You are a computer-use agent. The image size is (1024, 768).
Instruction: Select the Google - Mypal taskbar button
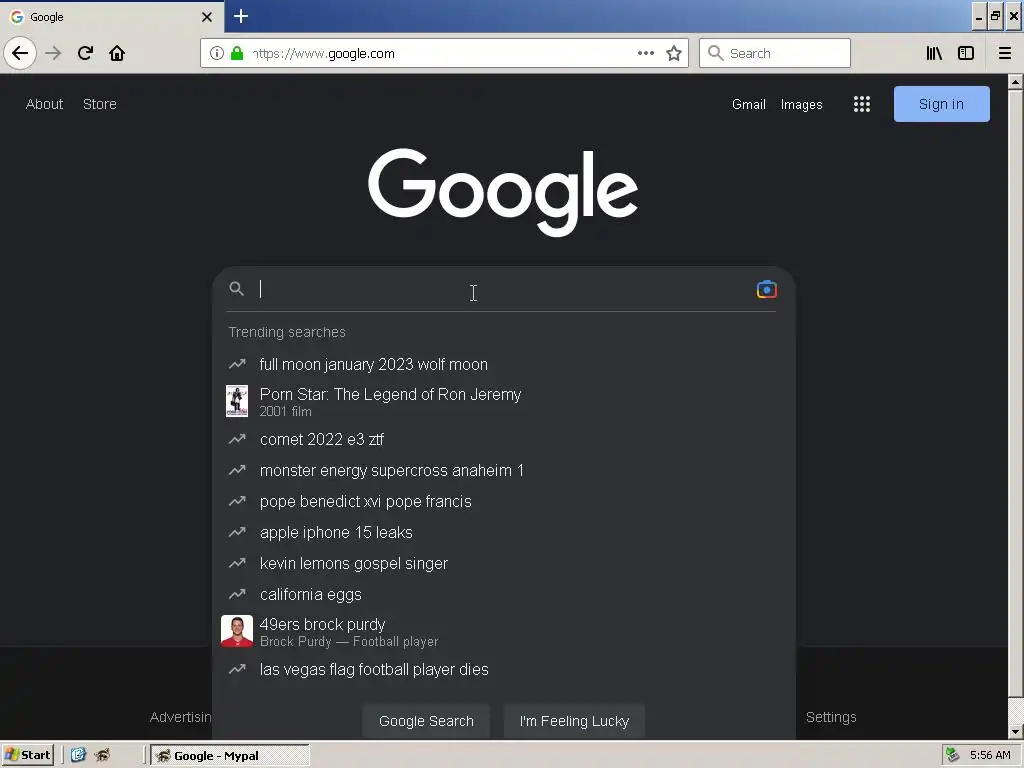point(230,756)
